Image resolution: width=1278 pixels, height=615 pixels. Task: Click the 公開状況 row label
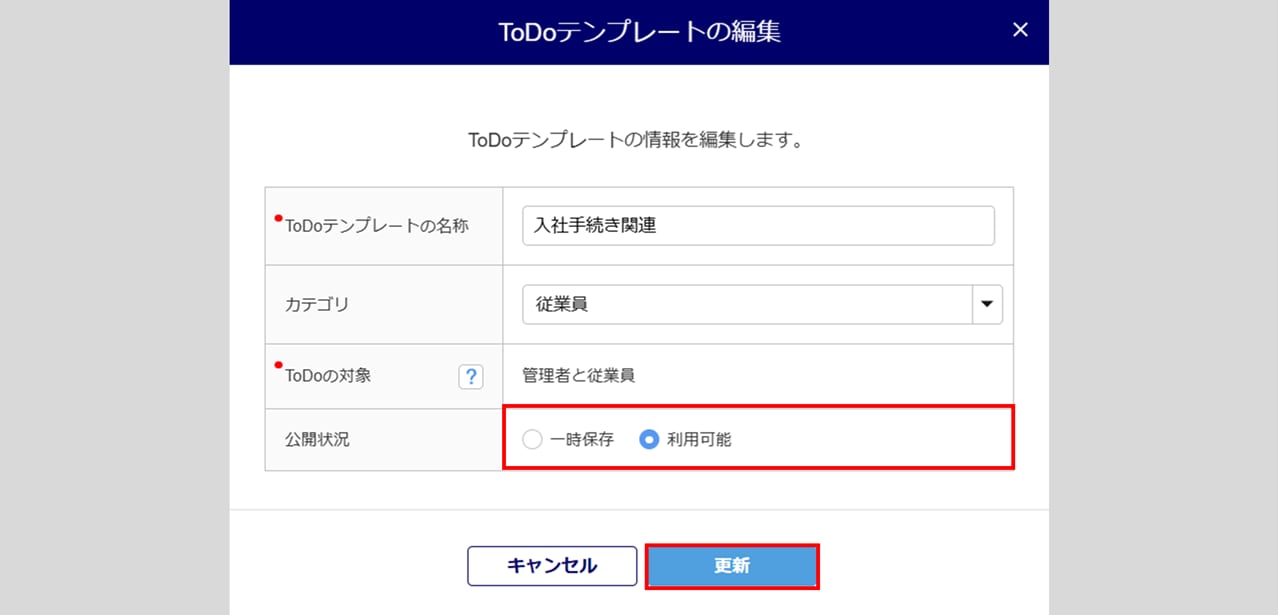click(317, 439)
